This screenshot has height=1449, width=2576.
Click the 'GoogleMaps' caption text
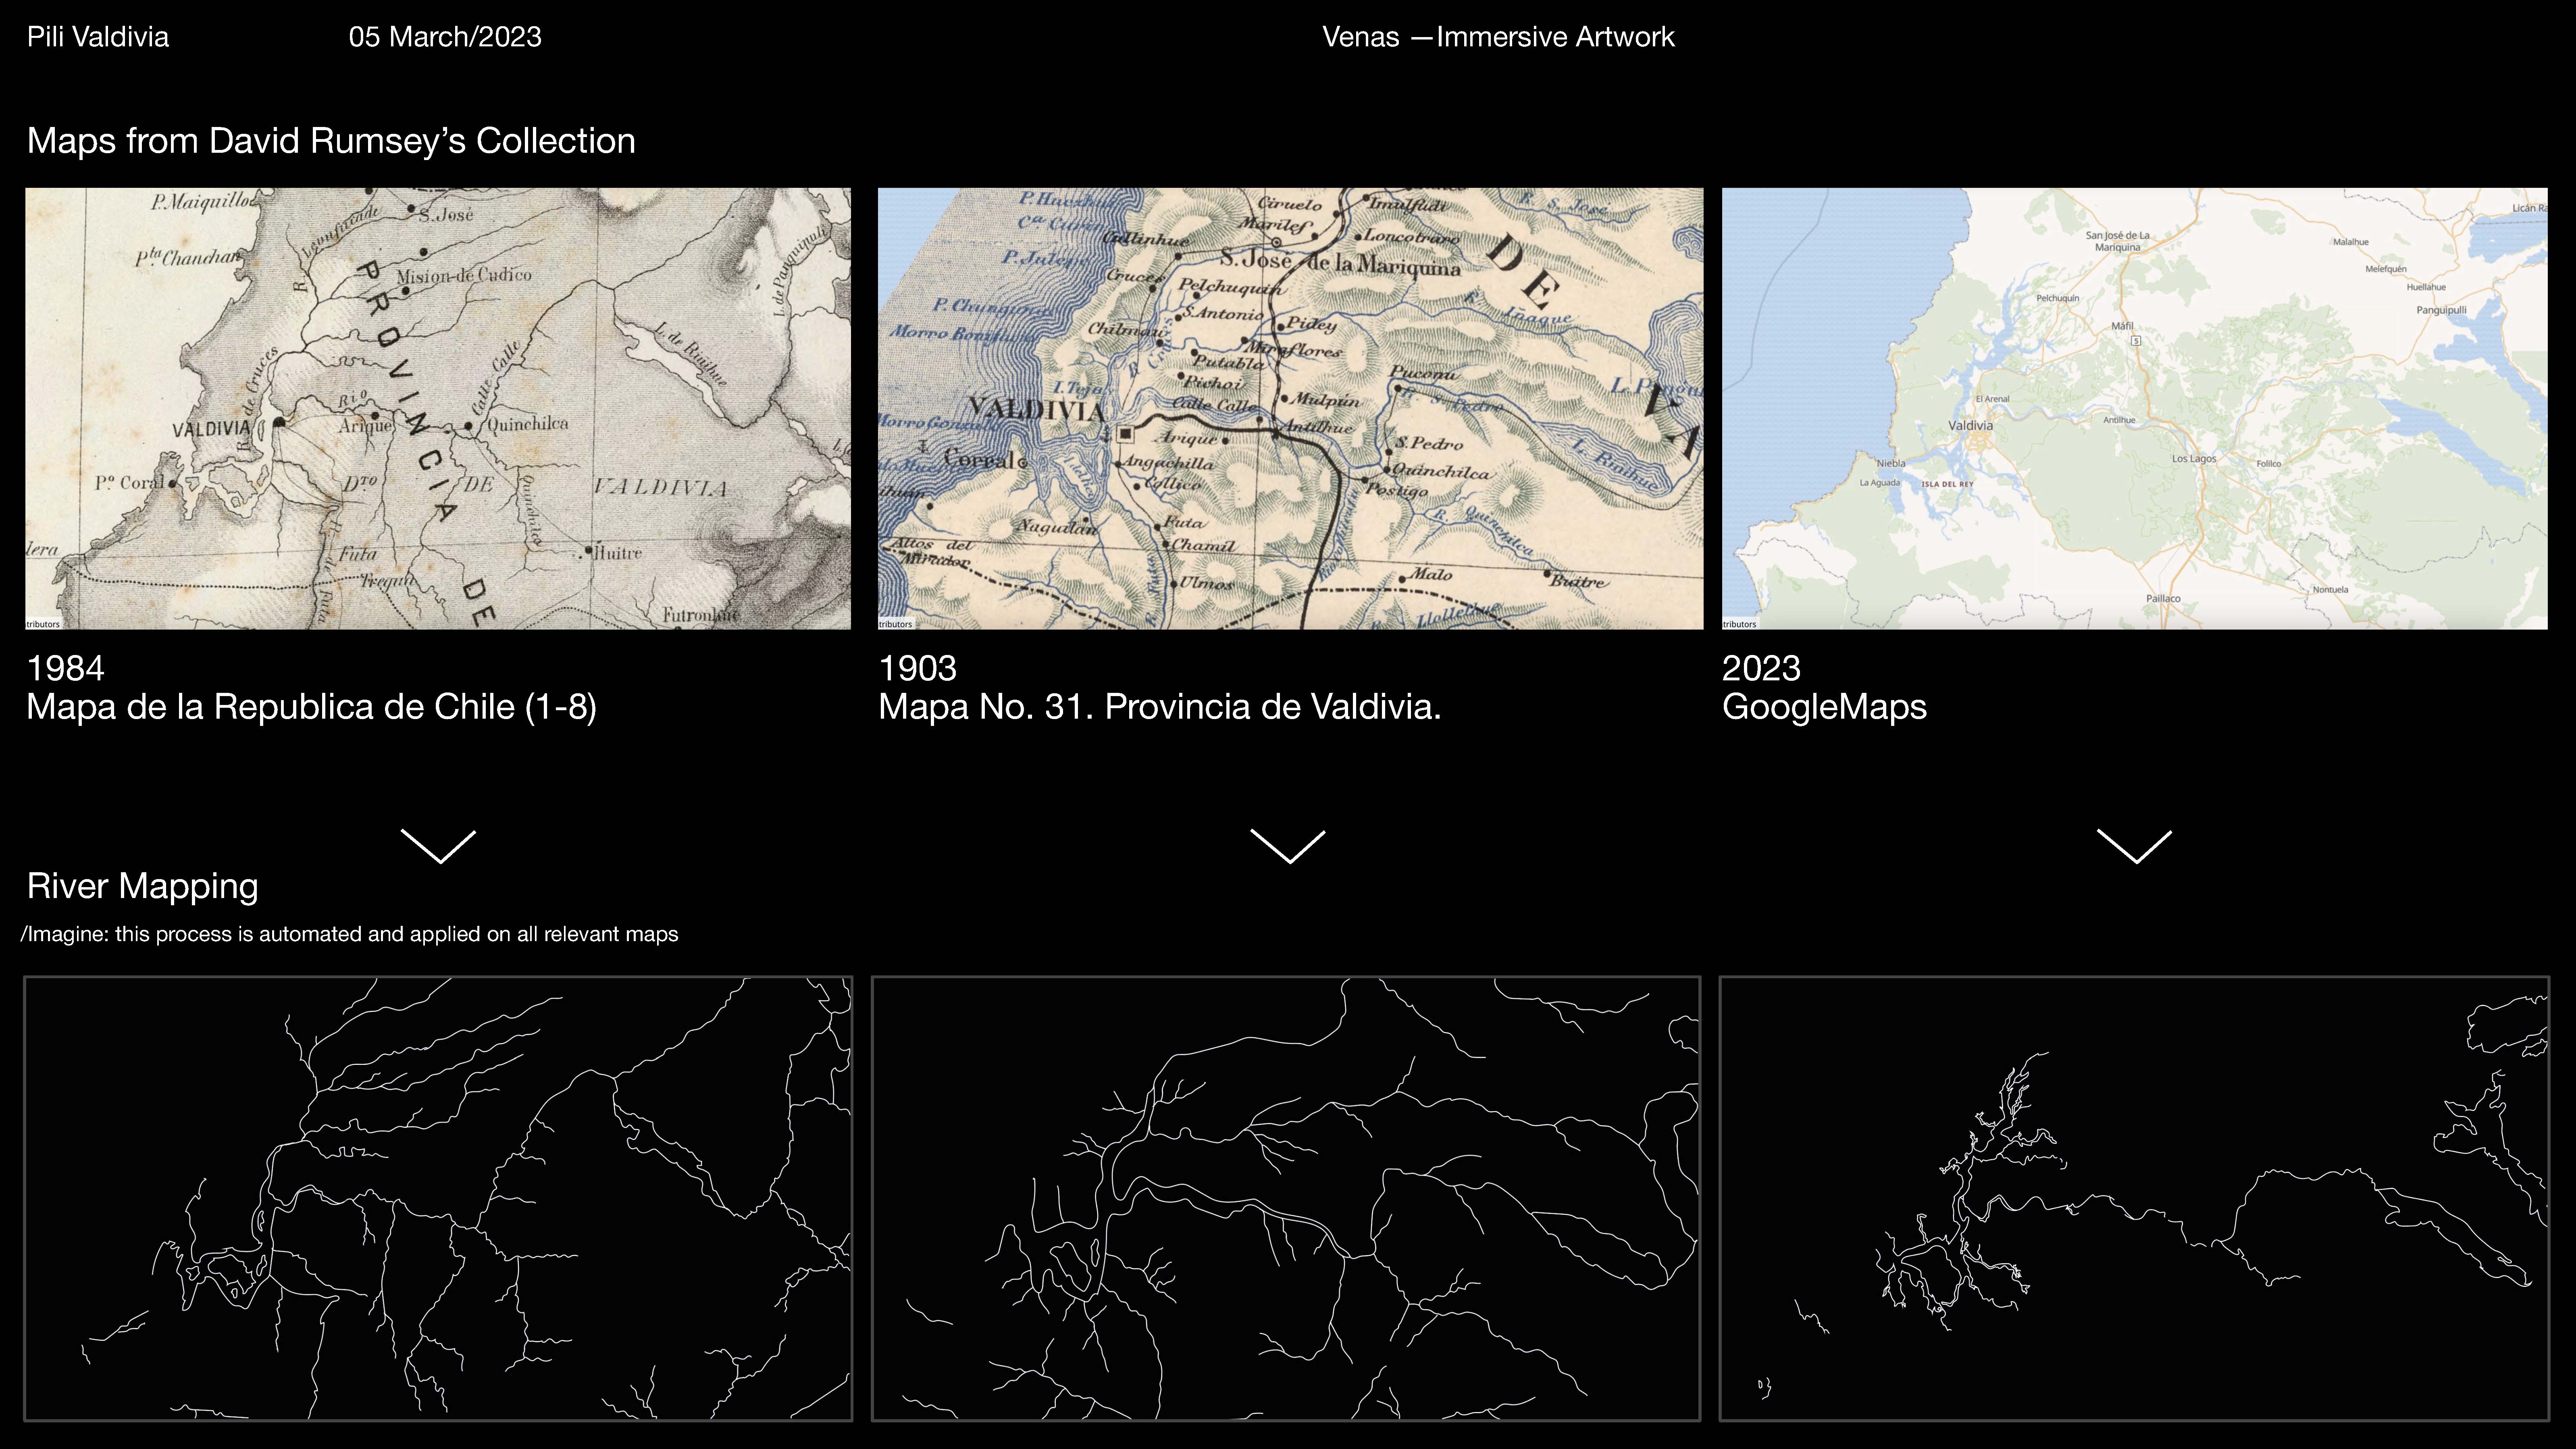point(1824,707)
